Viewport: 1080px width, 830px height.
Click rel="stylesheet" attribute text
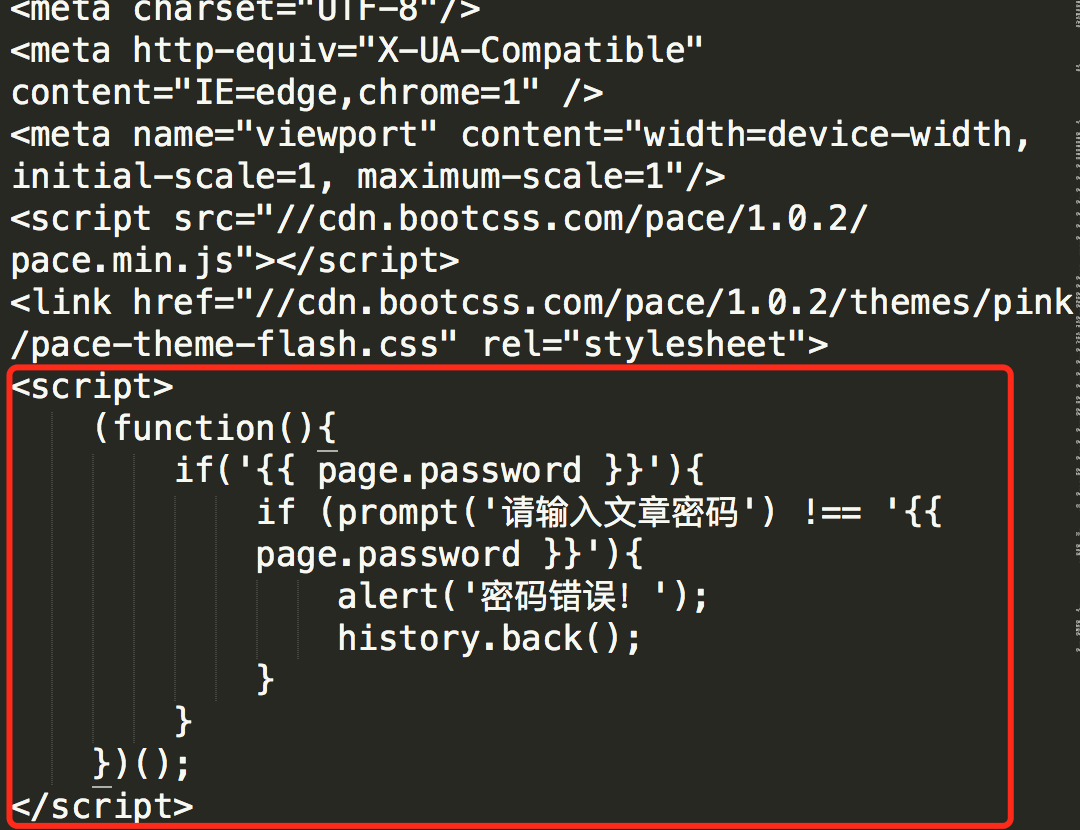(655, 345)
